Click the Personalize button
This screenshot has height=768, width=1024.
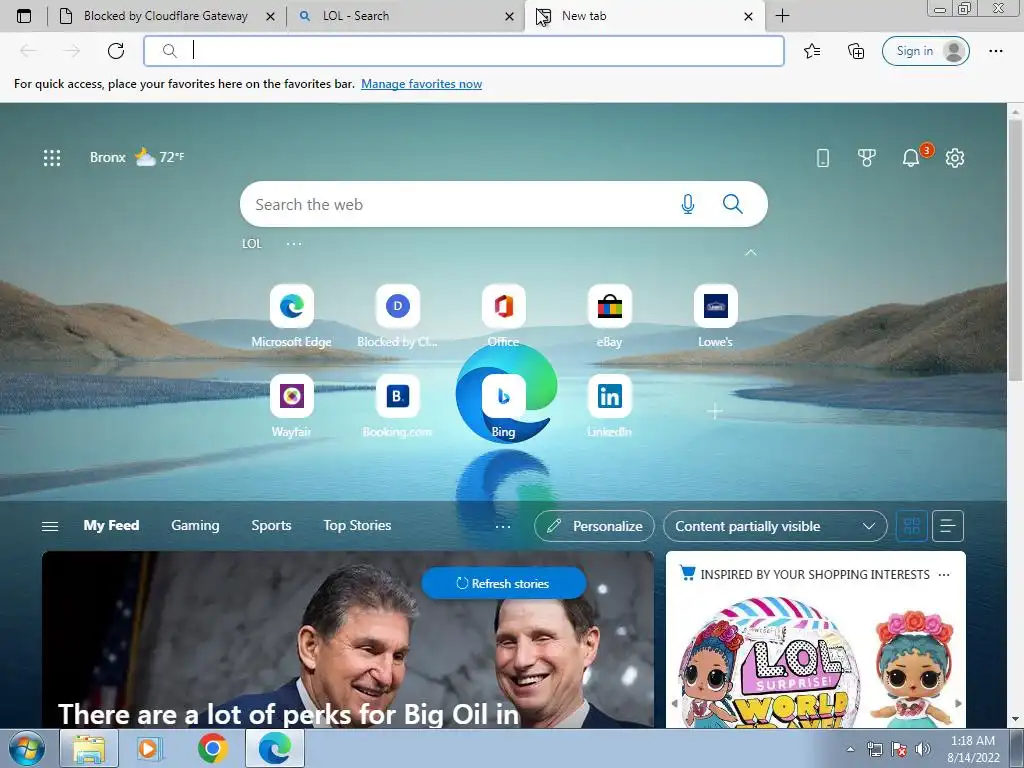(x=594, y=526)
